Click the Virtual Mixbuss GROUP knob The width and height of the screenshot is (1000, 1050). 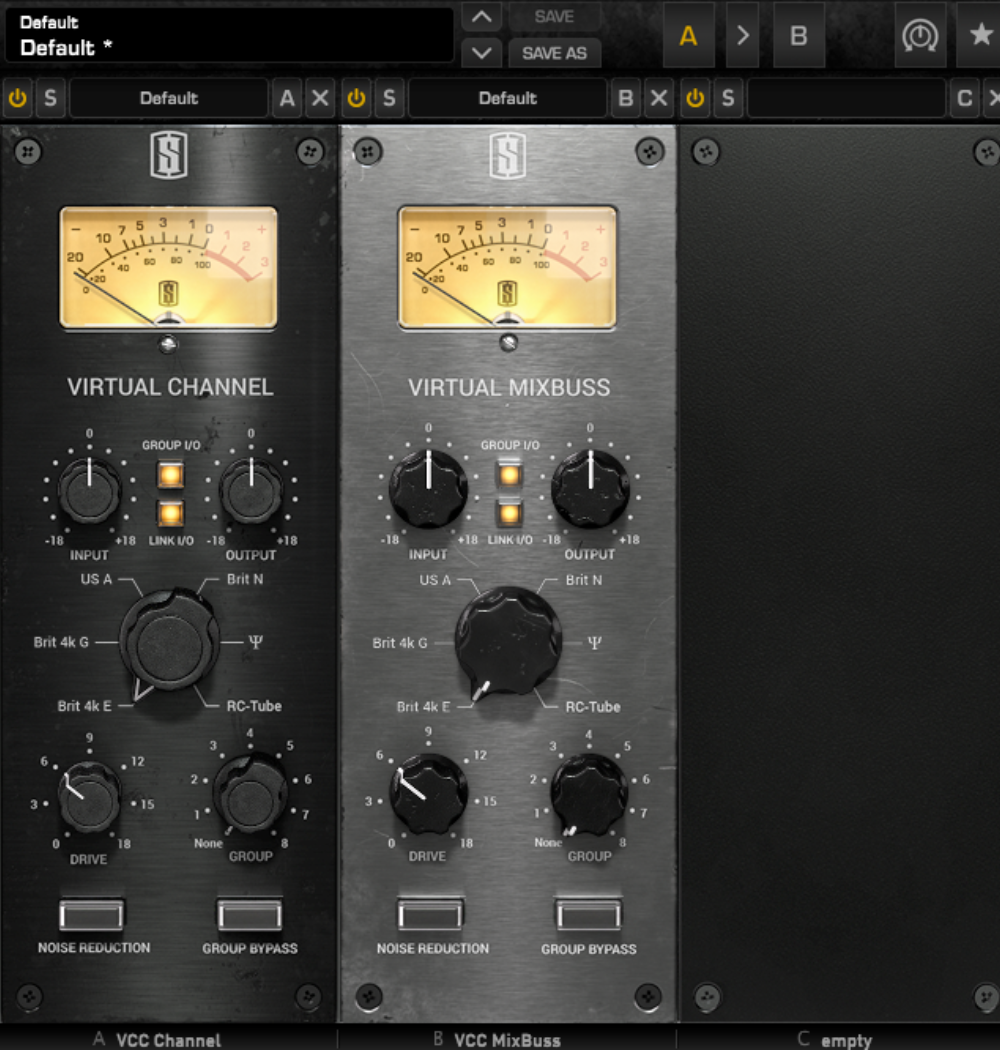pos(589,794)
